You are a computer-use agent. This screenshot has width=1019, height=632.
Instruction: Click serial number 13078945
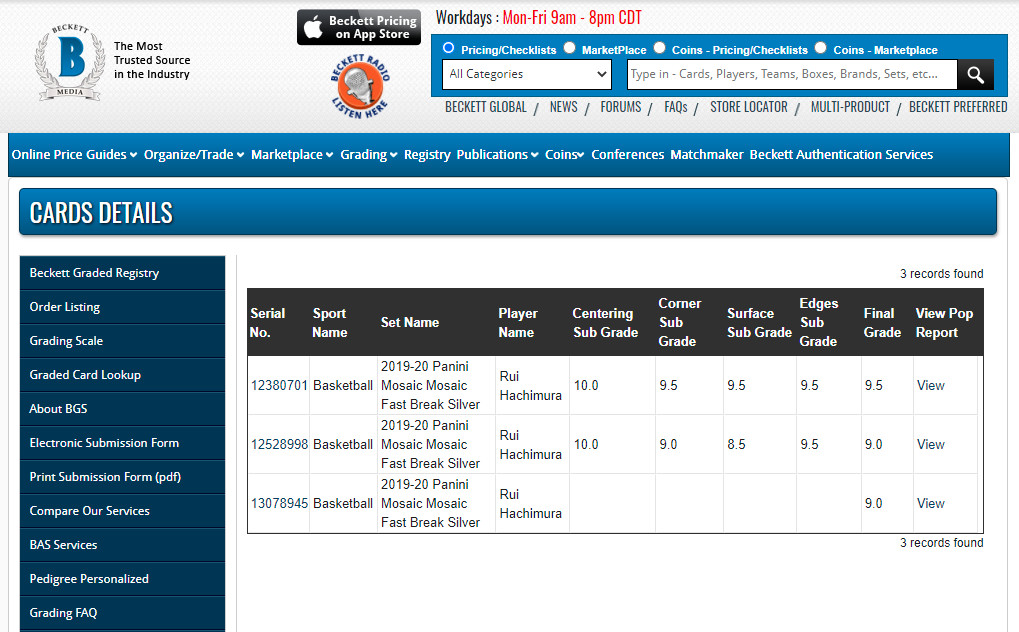[279, 503]
